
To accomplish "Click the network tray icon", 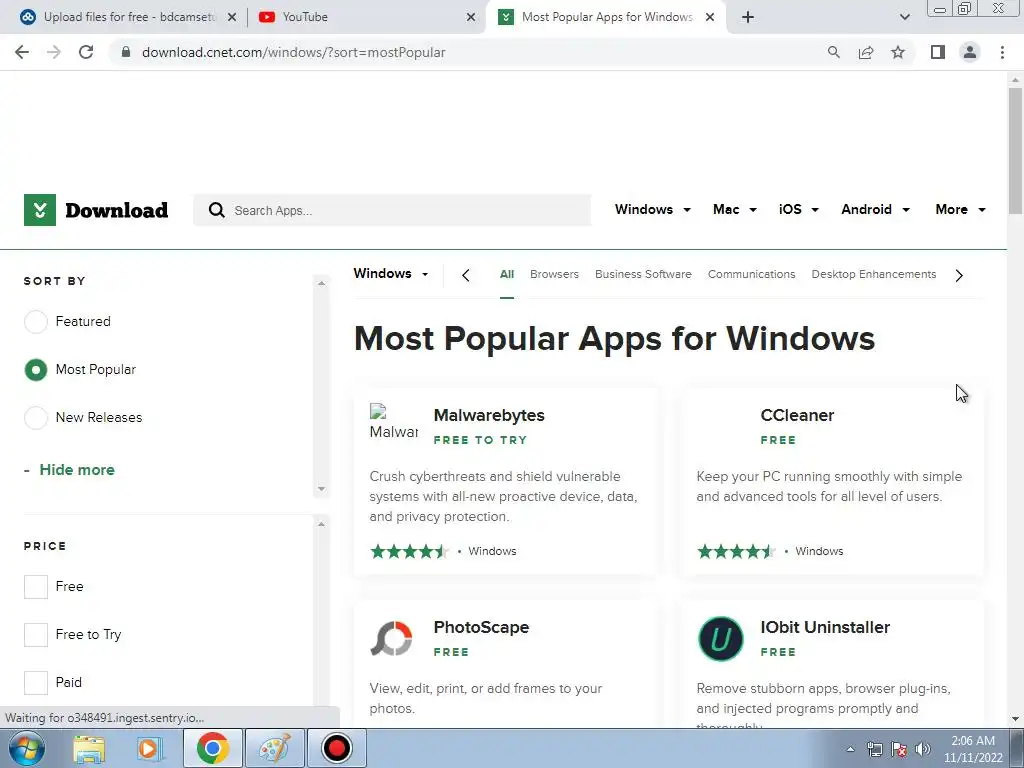I will coord(874,749).
